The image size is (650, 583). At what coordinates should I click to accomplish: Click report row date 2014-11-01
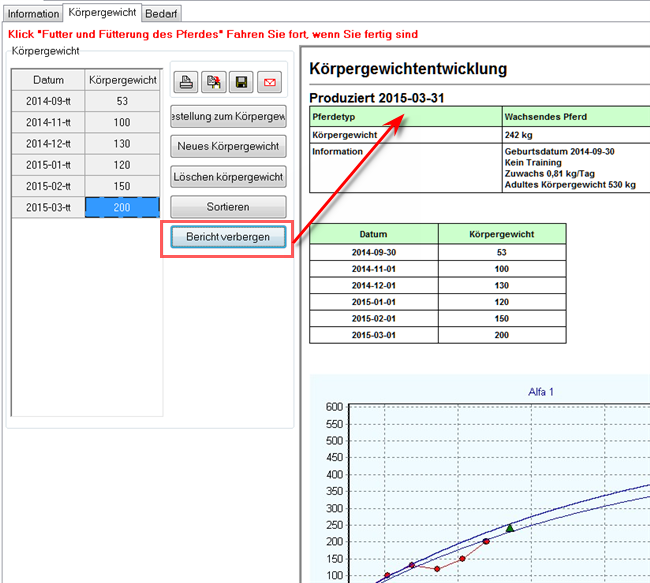[374, 269]
